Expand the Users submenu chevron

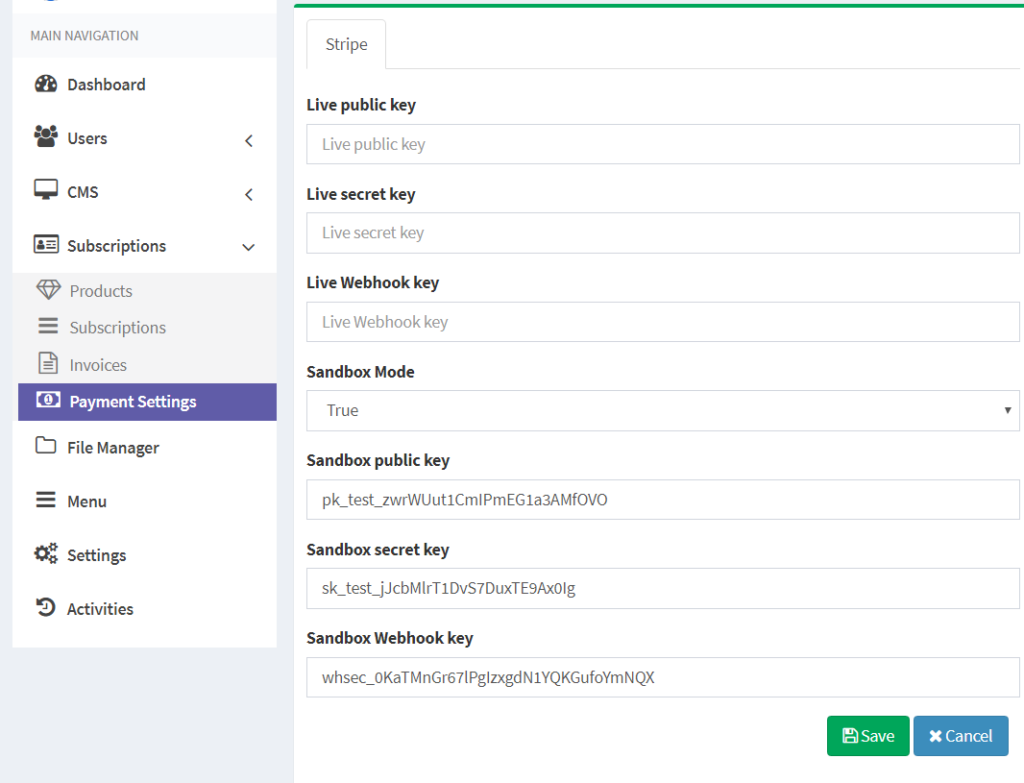pyautogui.click(x=249, y=140)
